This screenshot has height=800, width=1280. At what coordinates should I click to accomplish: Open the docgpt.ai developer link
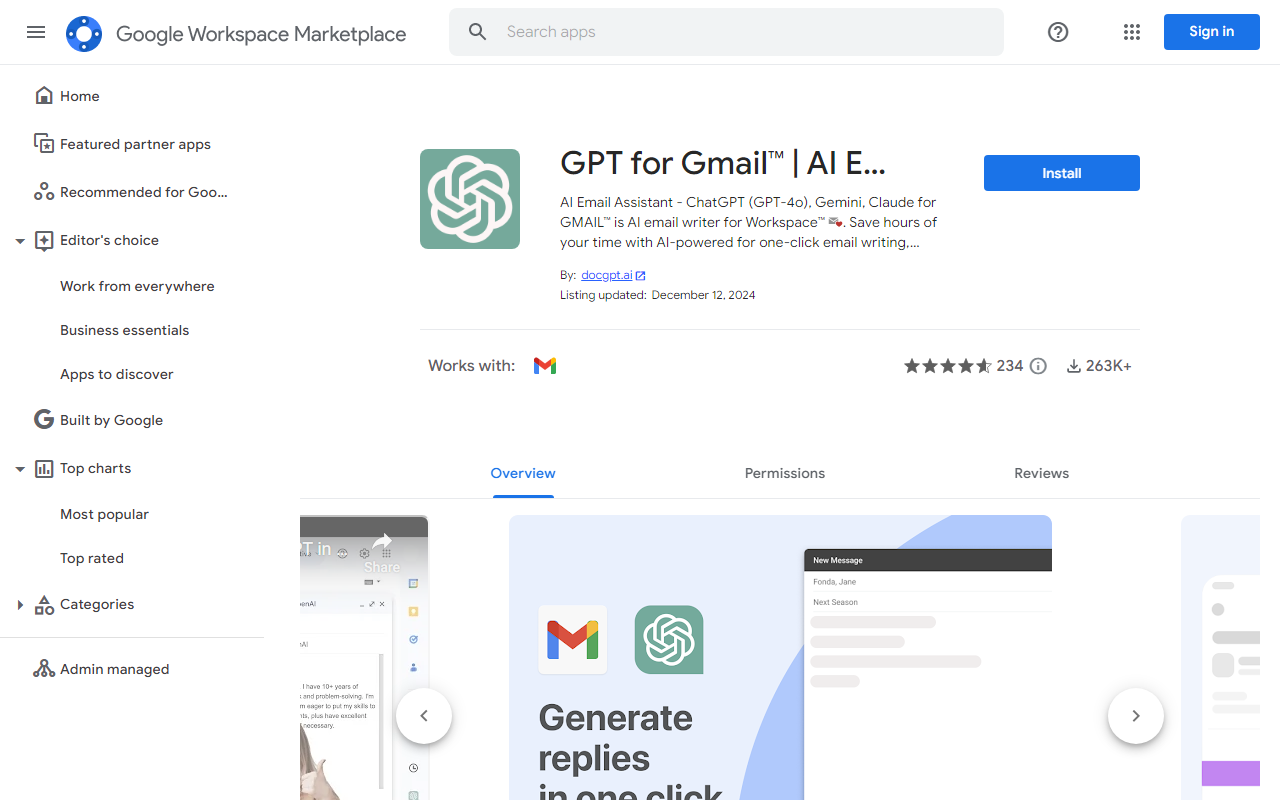(607, 275)
